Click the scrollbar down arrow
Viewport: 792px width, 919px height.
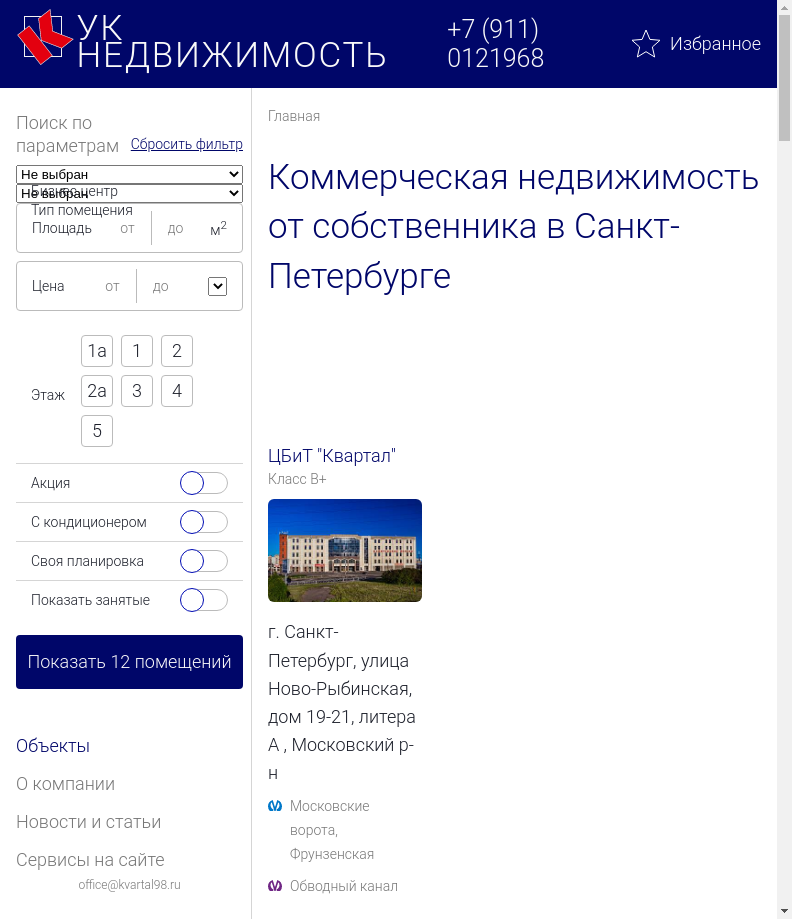point(784,912)
